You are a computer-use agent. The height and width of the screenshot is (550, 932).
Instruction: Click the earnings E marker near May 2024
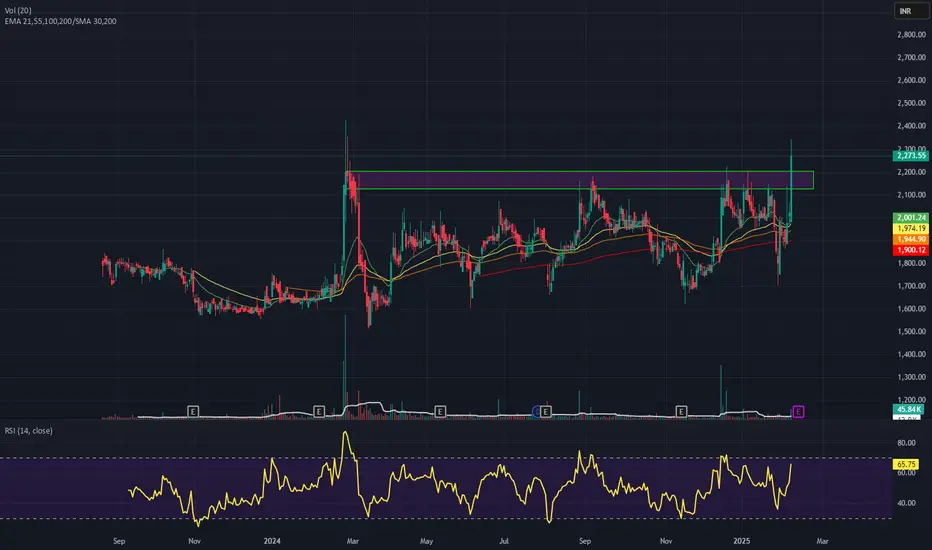pos(440,411)
